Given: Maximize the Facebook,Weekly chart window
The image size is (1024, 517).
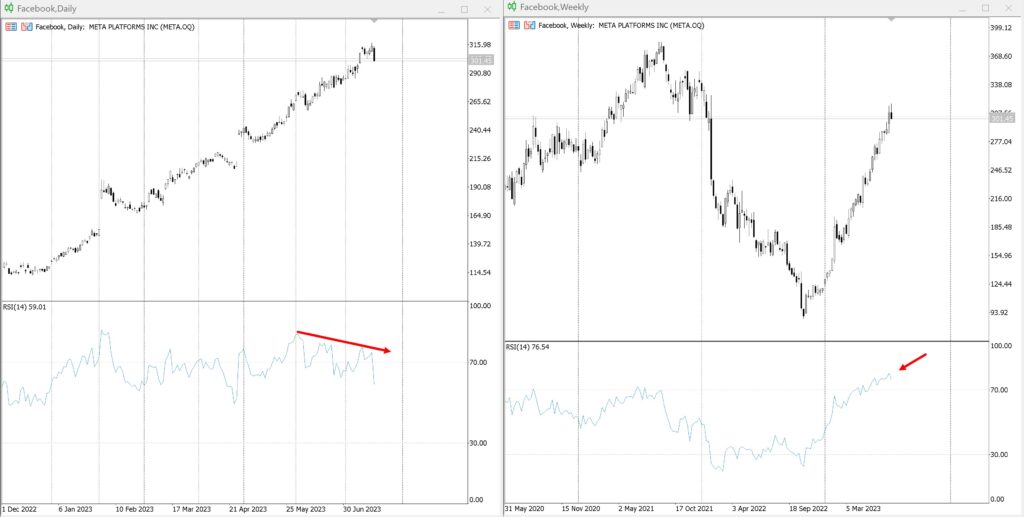Looking at the screenshot, I should [966, 8].
